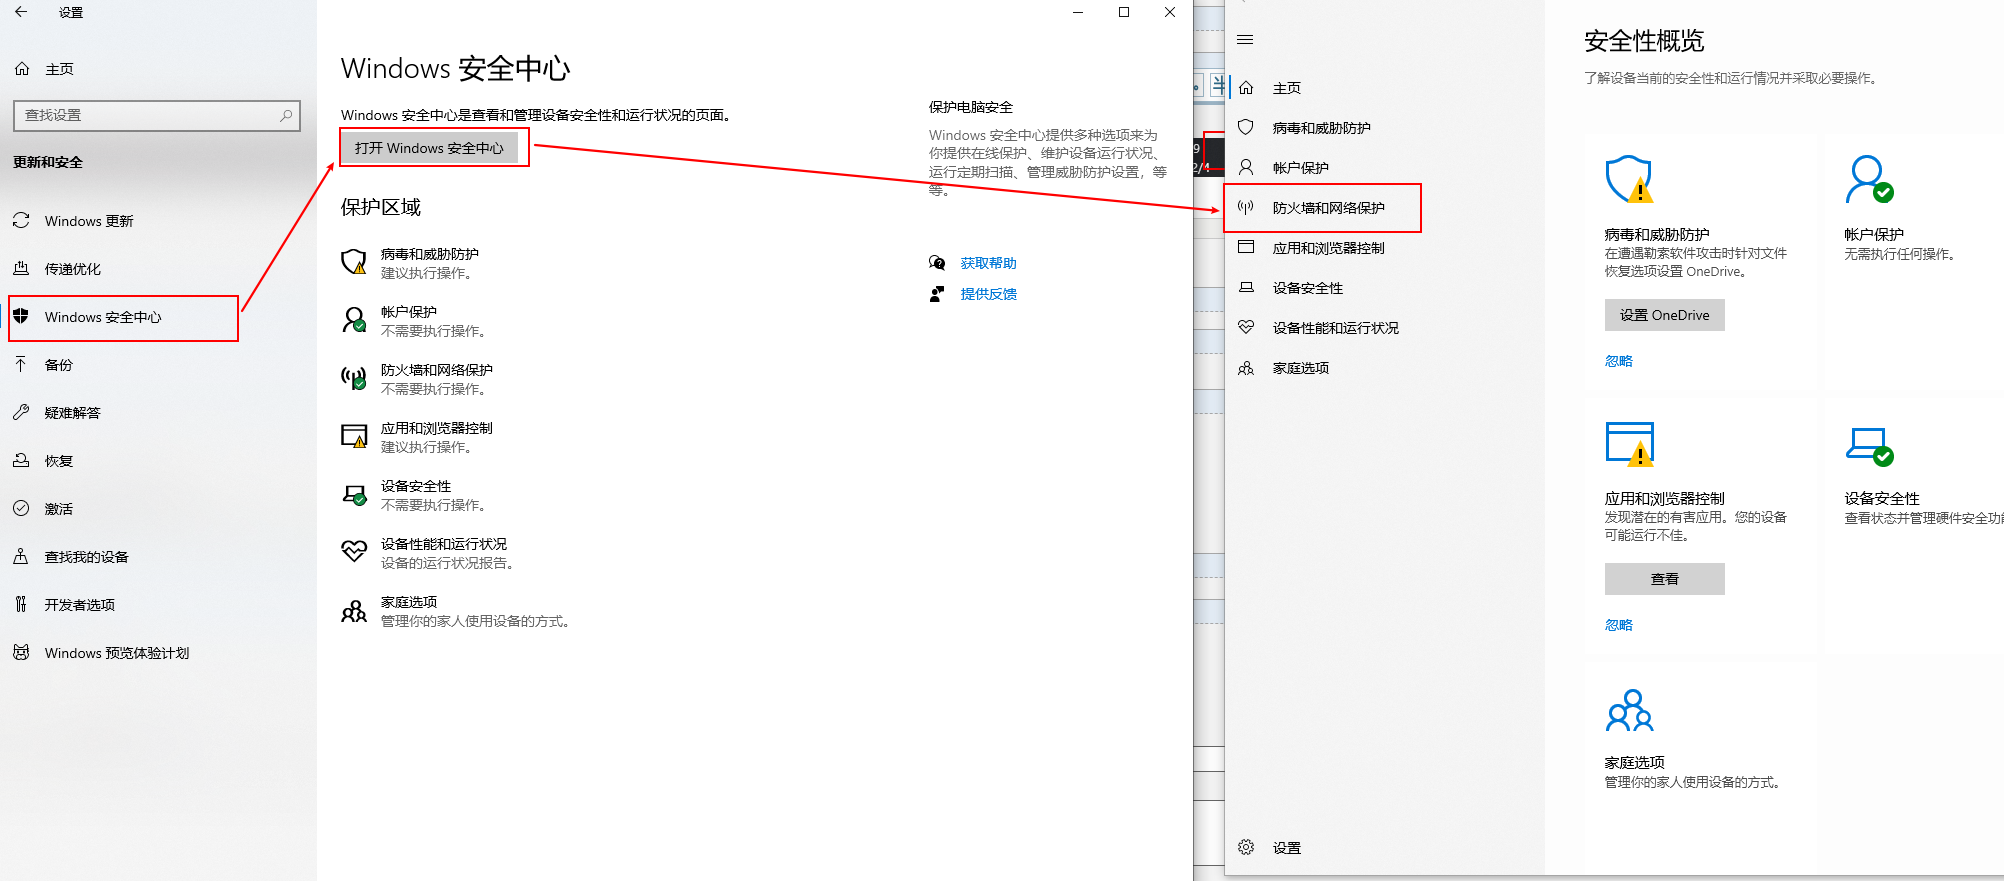Viewport: 2004px width, 881px height.
Task: Click the backup arrow icon in the sidebar
Action: (21, 364)
